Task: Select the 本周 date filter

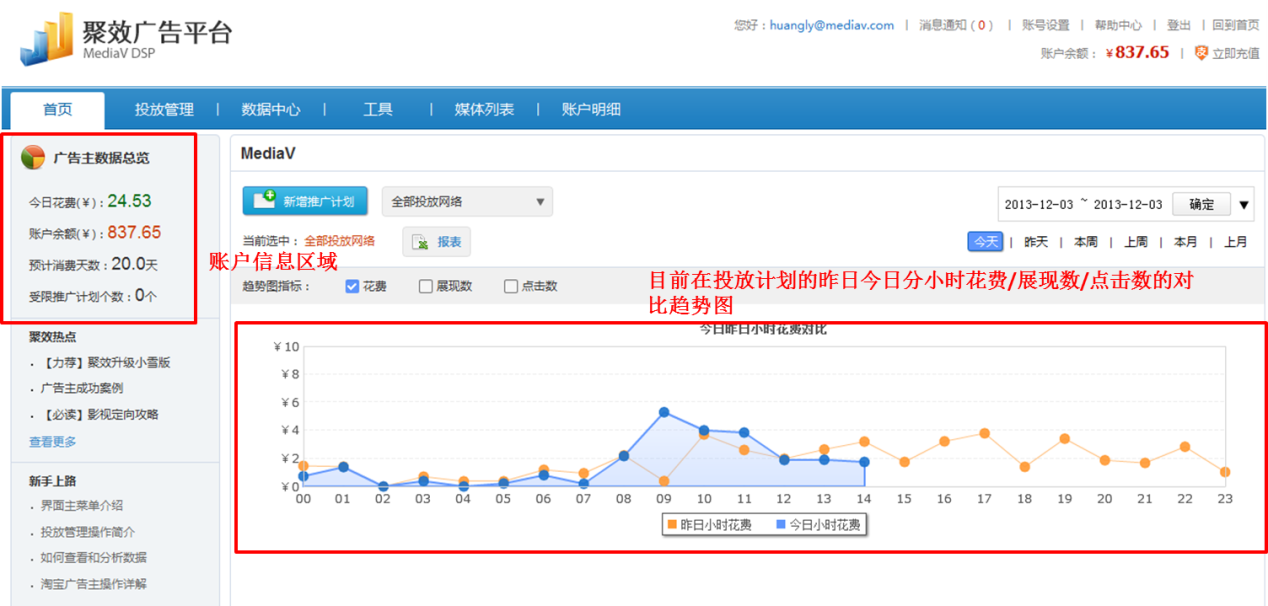Action: (x=1086, y=241)
